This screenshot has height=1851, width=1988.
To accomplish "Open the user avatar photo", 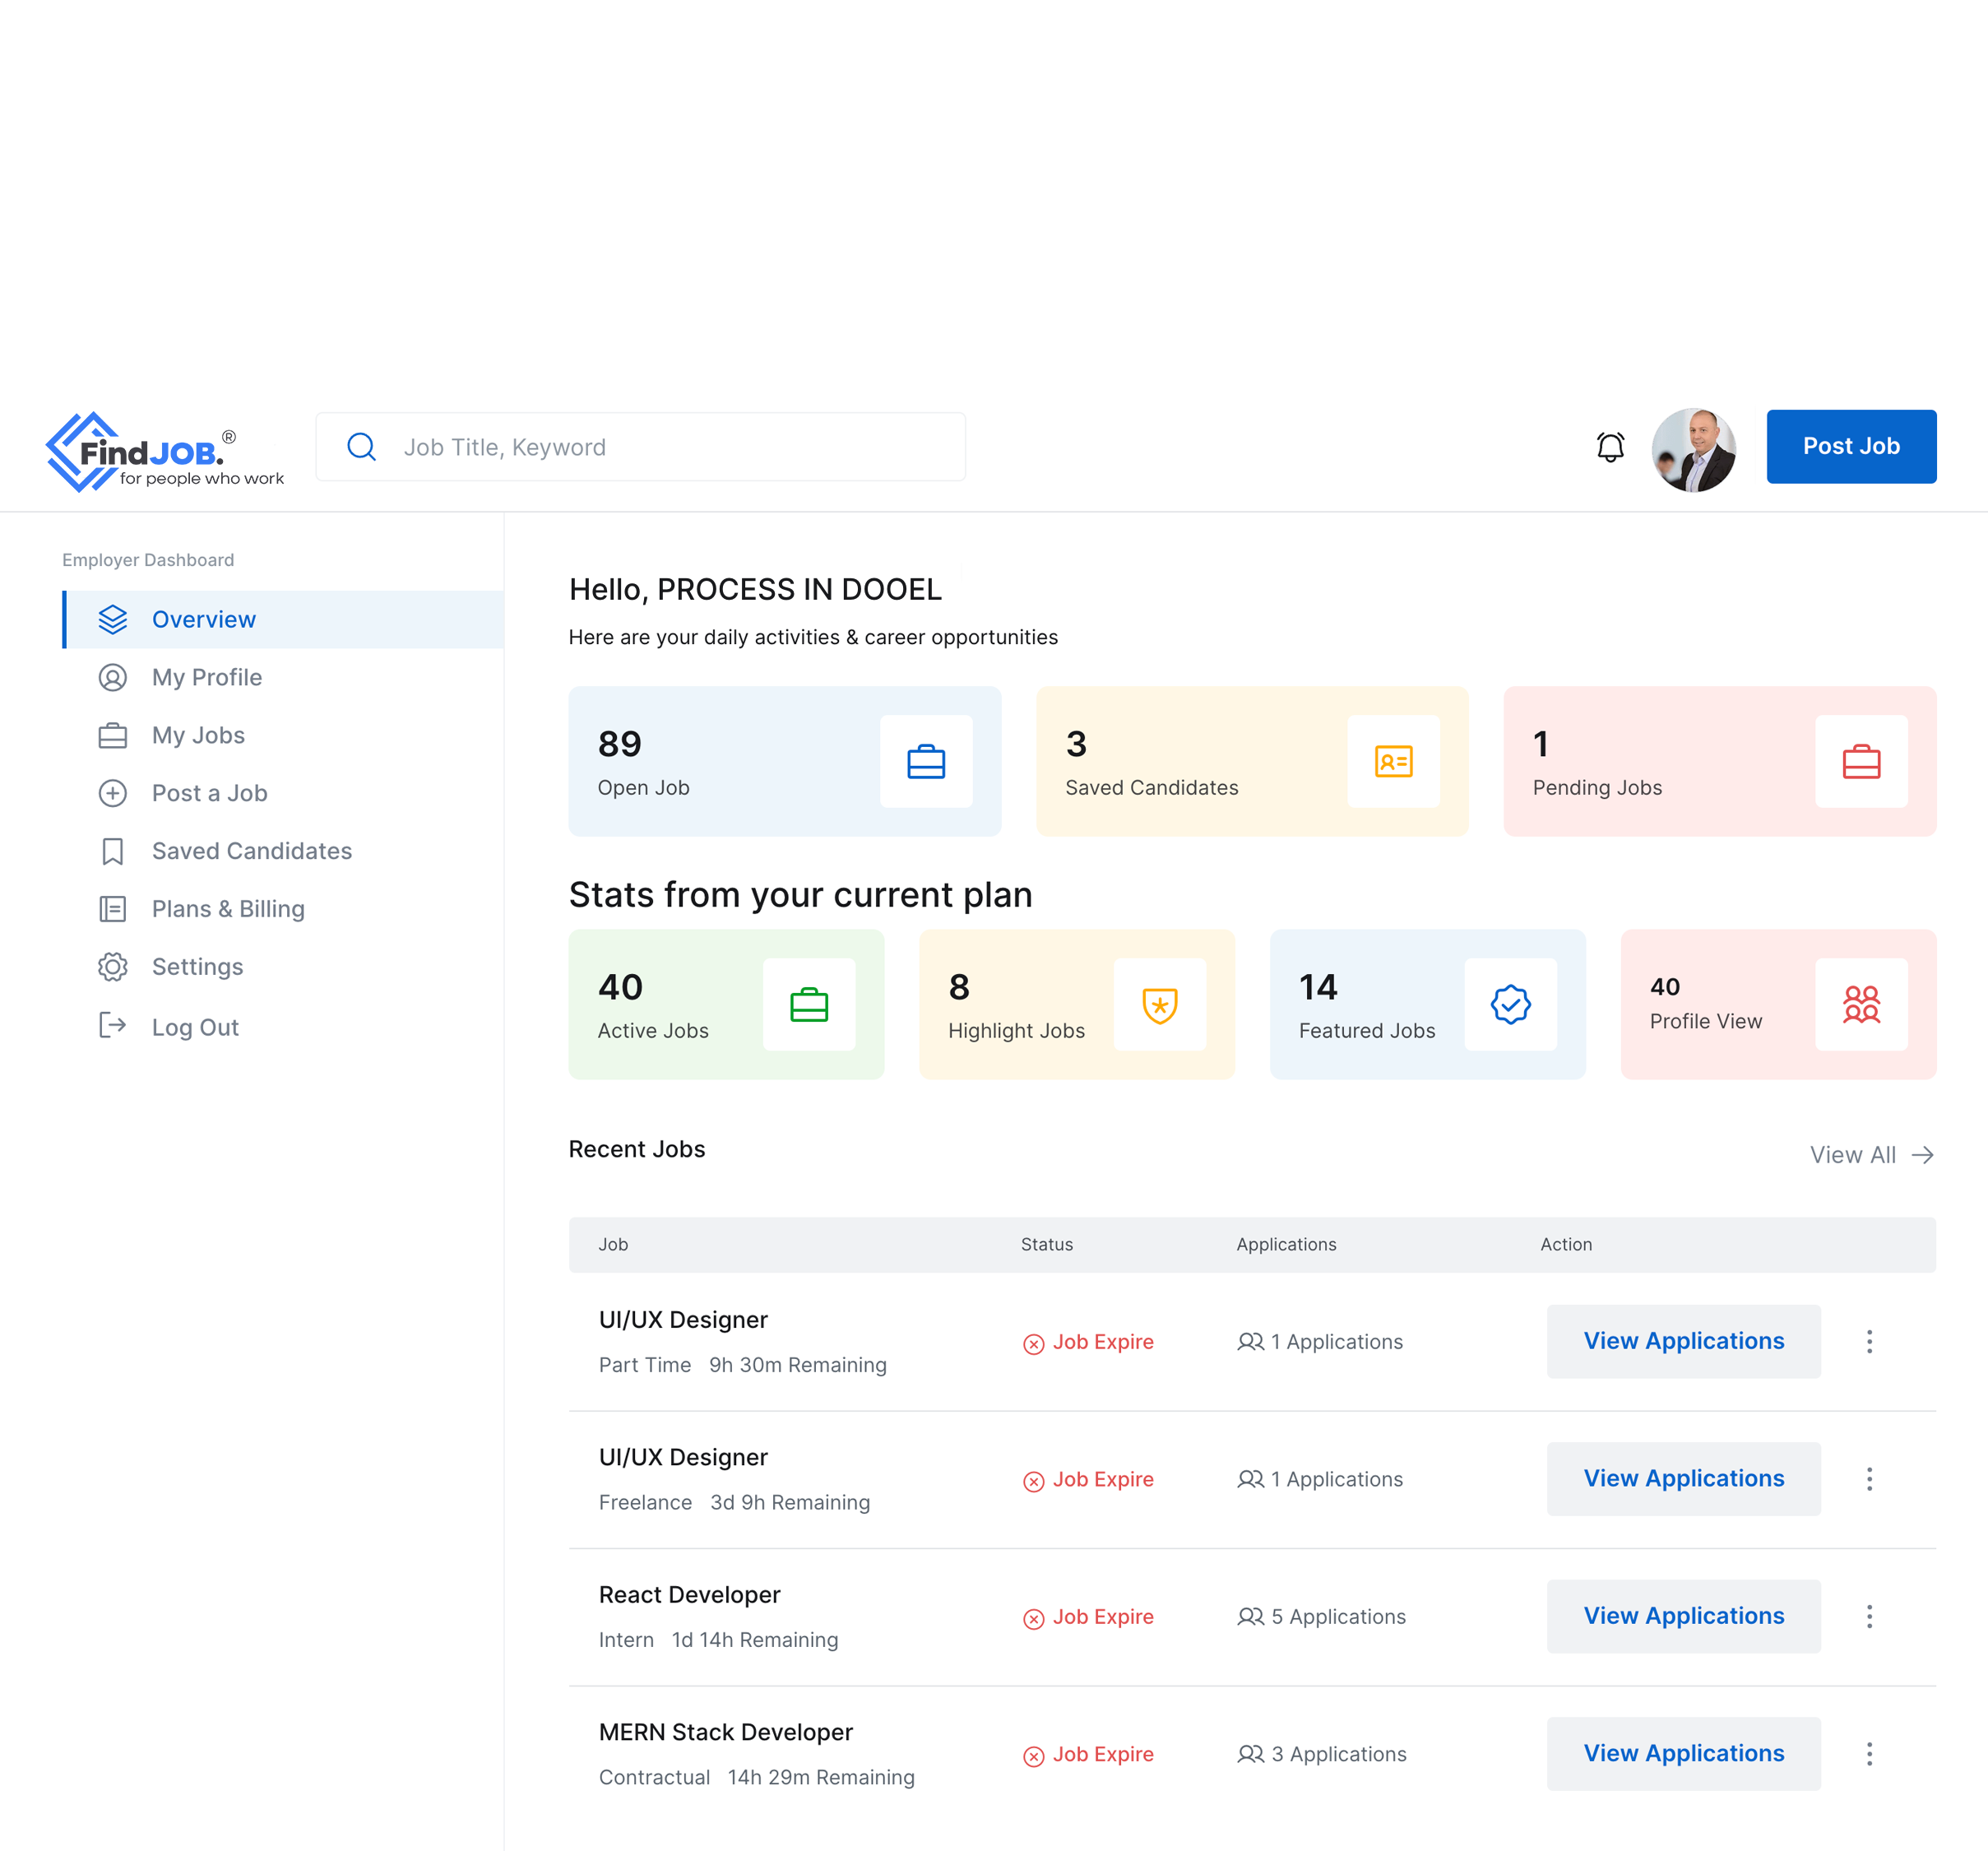I will (x=1693, y=449).
